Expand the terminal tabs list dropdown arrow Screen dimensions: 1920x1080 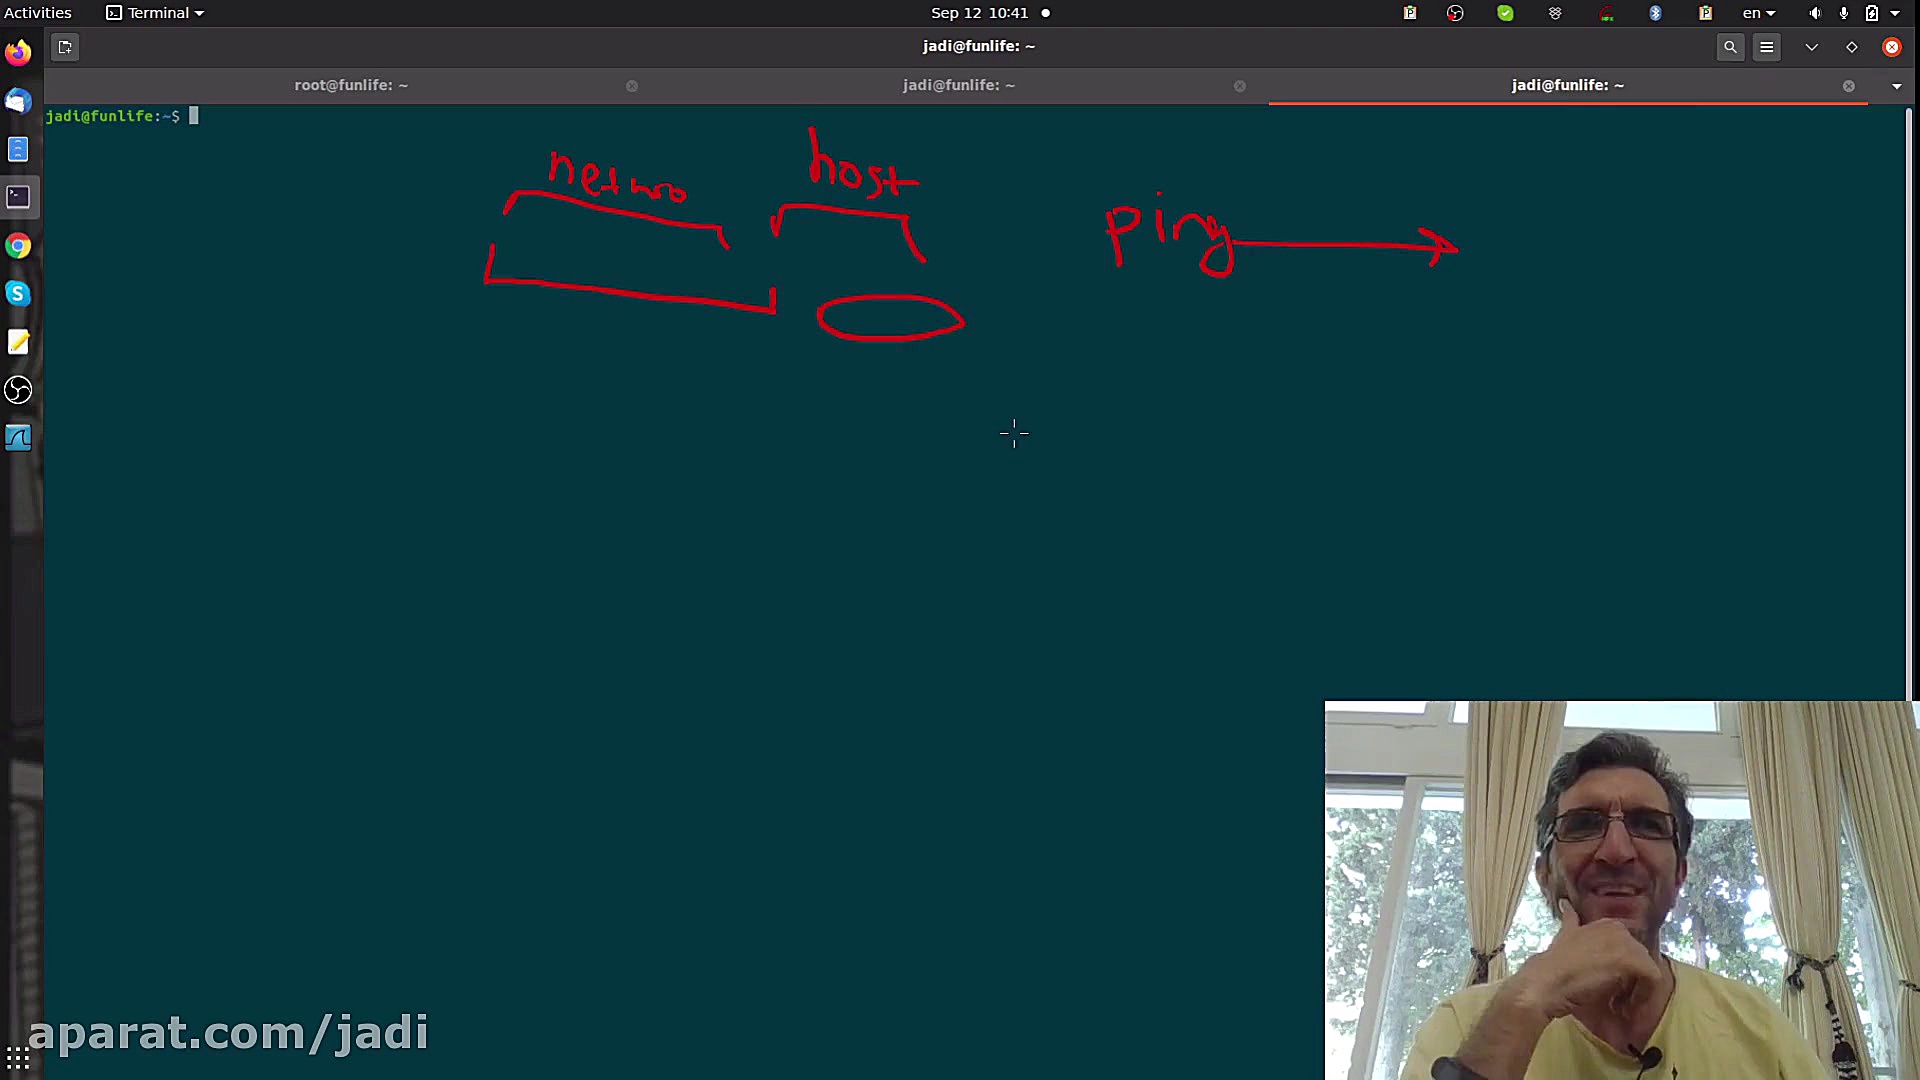[x=1897, y=86]
